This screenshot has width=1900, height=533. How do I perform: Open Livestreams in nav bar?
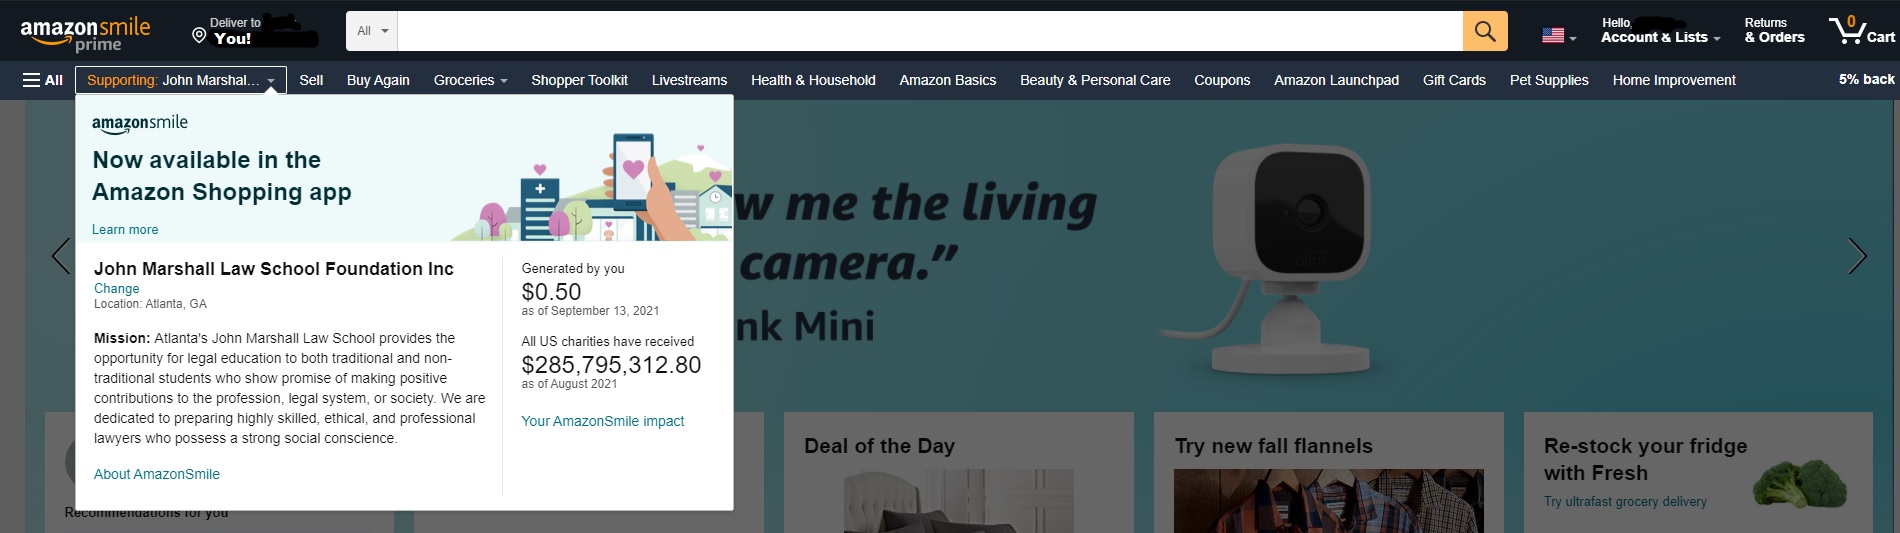pyautogui.click(x=689, y=80)
